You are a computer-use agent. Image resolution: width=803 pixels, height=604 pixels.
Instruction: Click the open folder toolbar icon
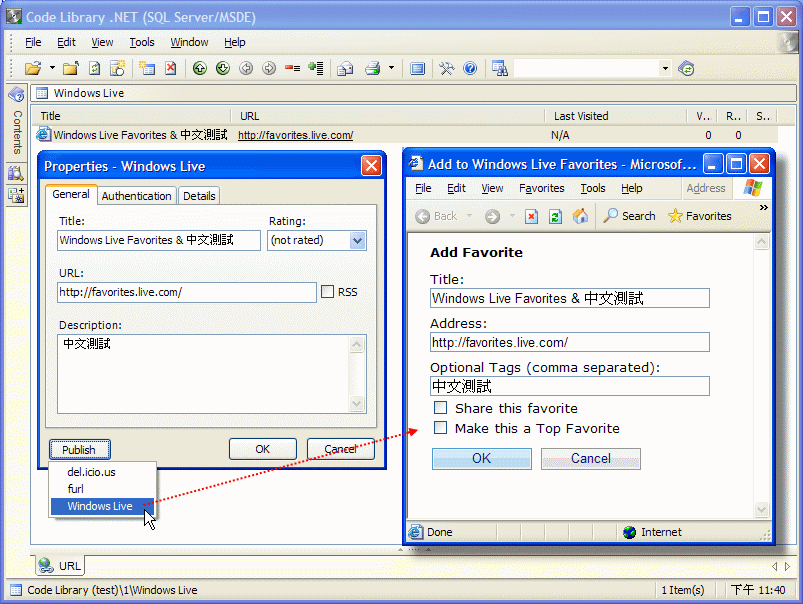coord(33,68)
